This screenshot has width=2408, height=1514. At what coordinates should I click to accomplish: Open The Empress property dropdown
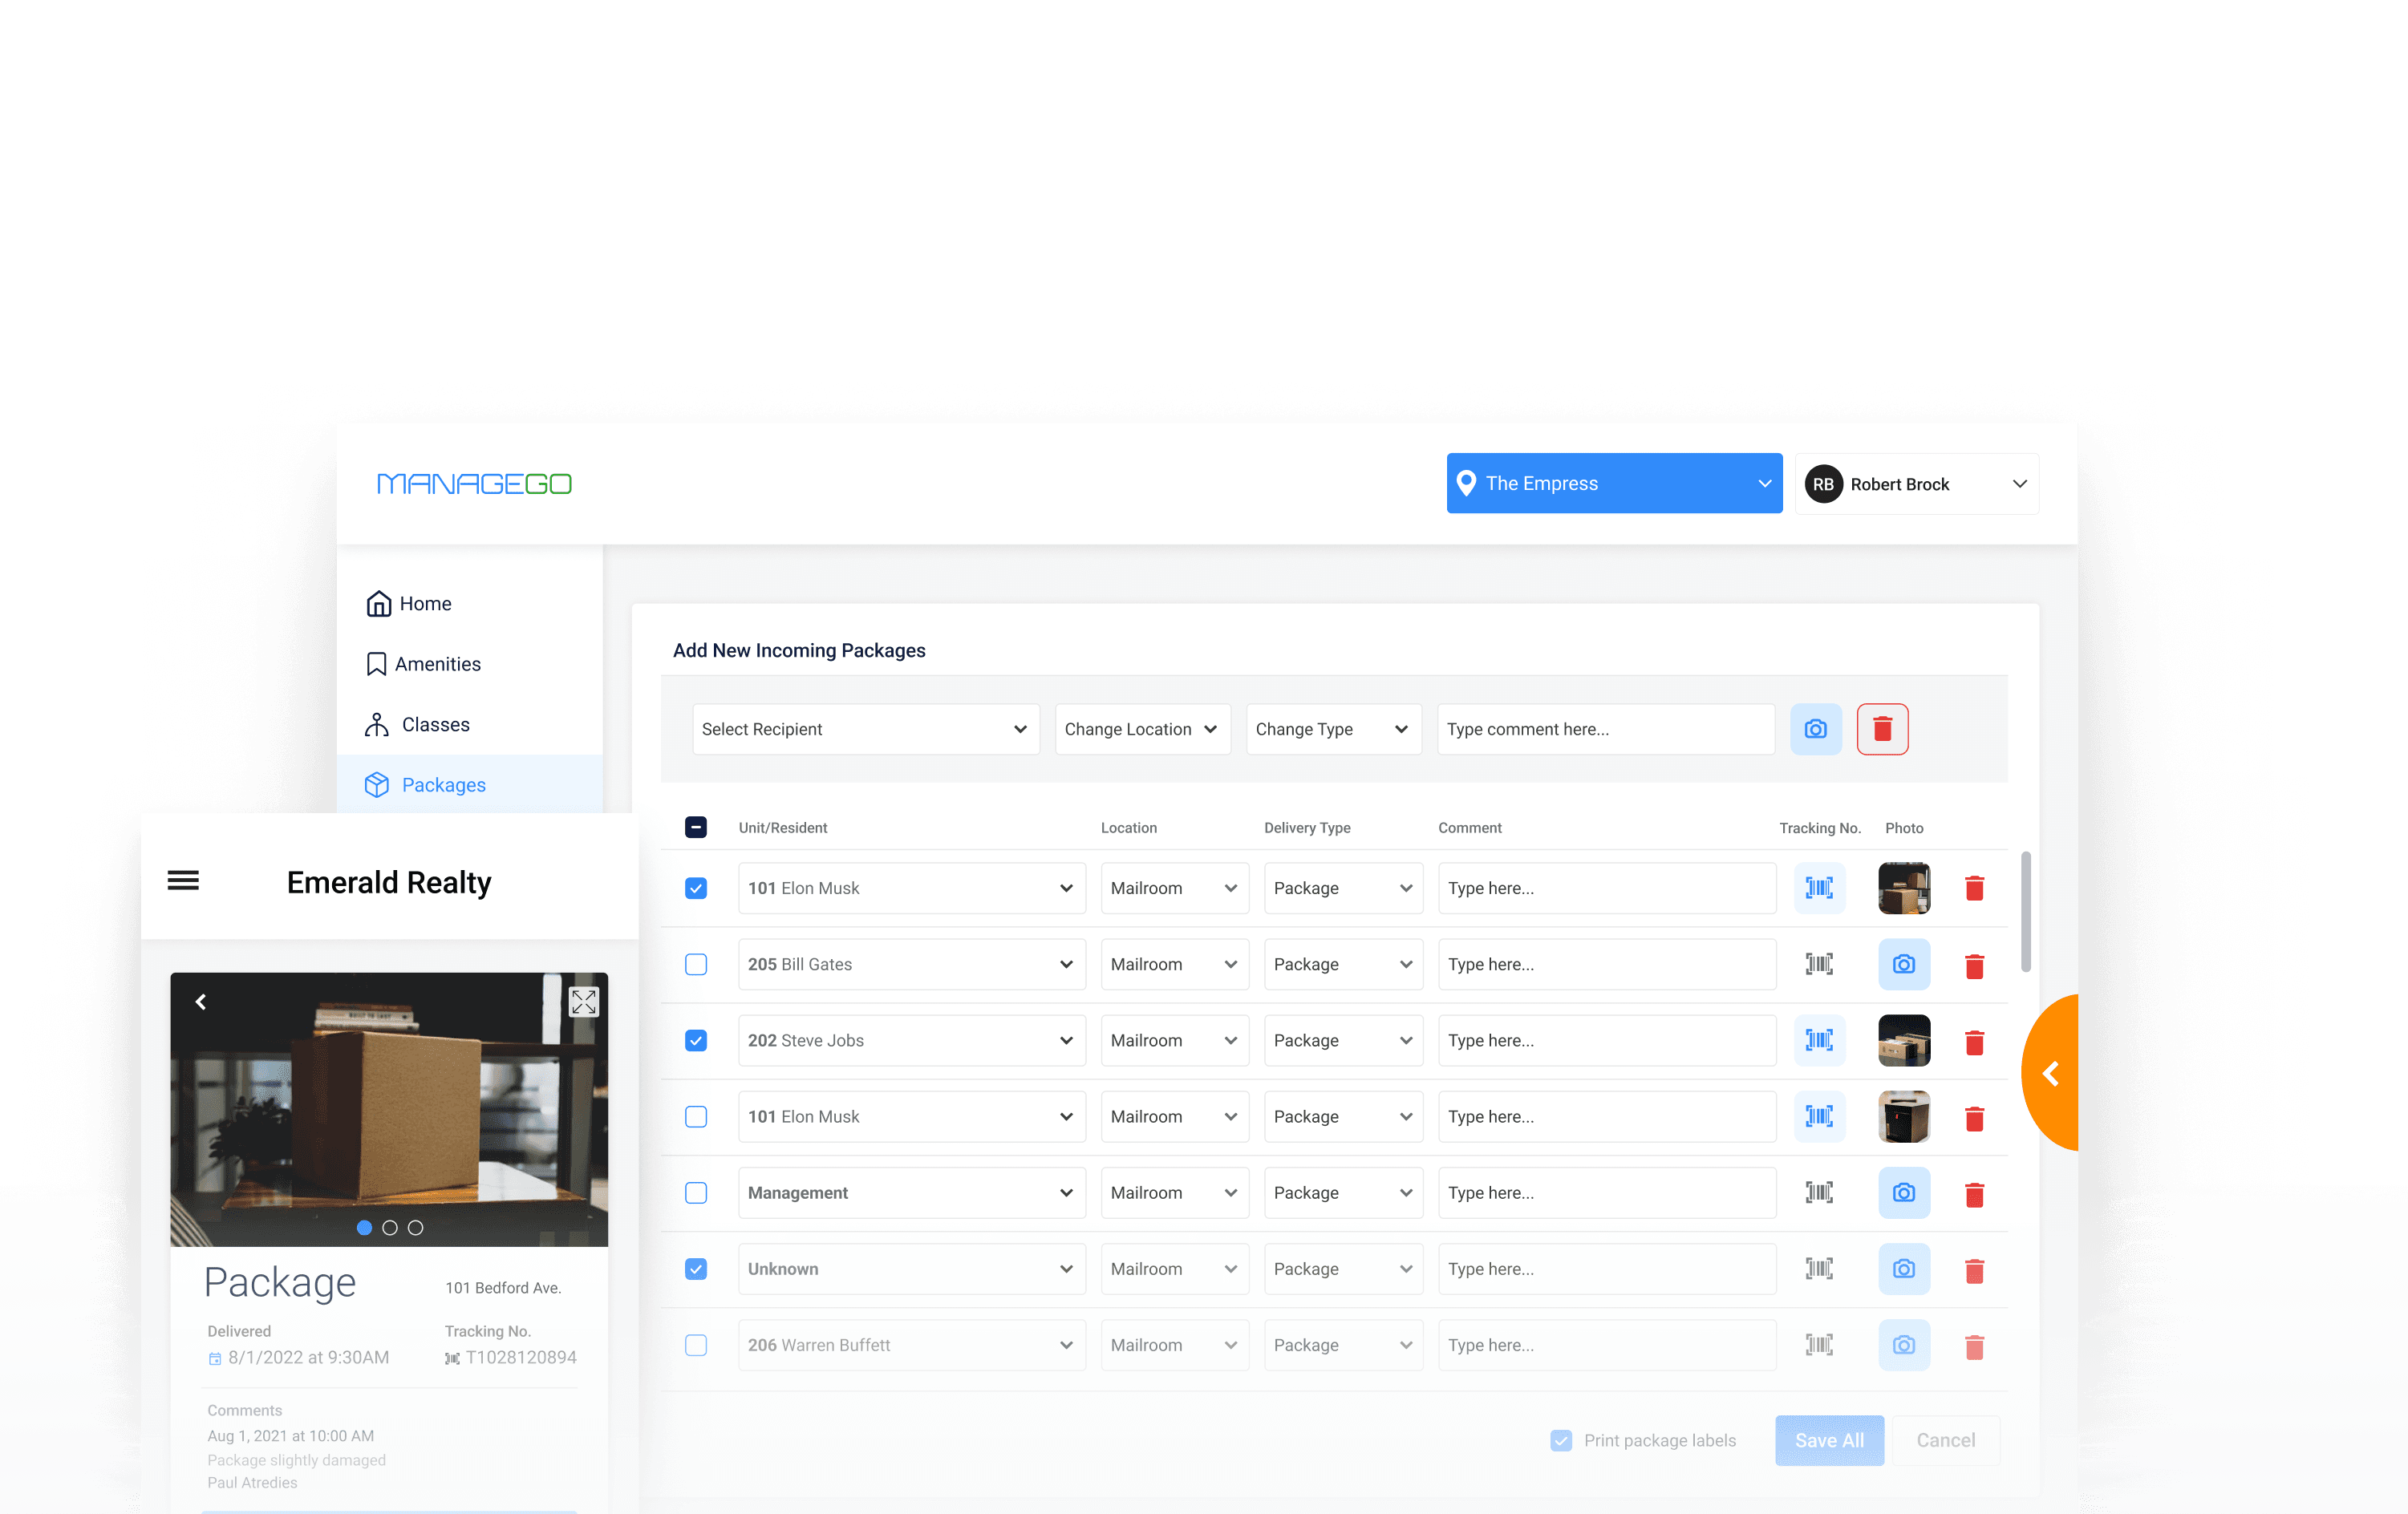(x=1613, y=484)
